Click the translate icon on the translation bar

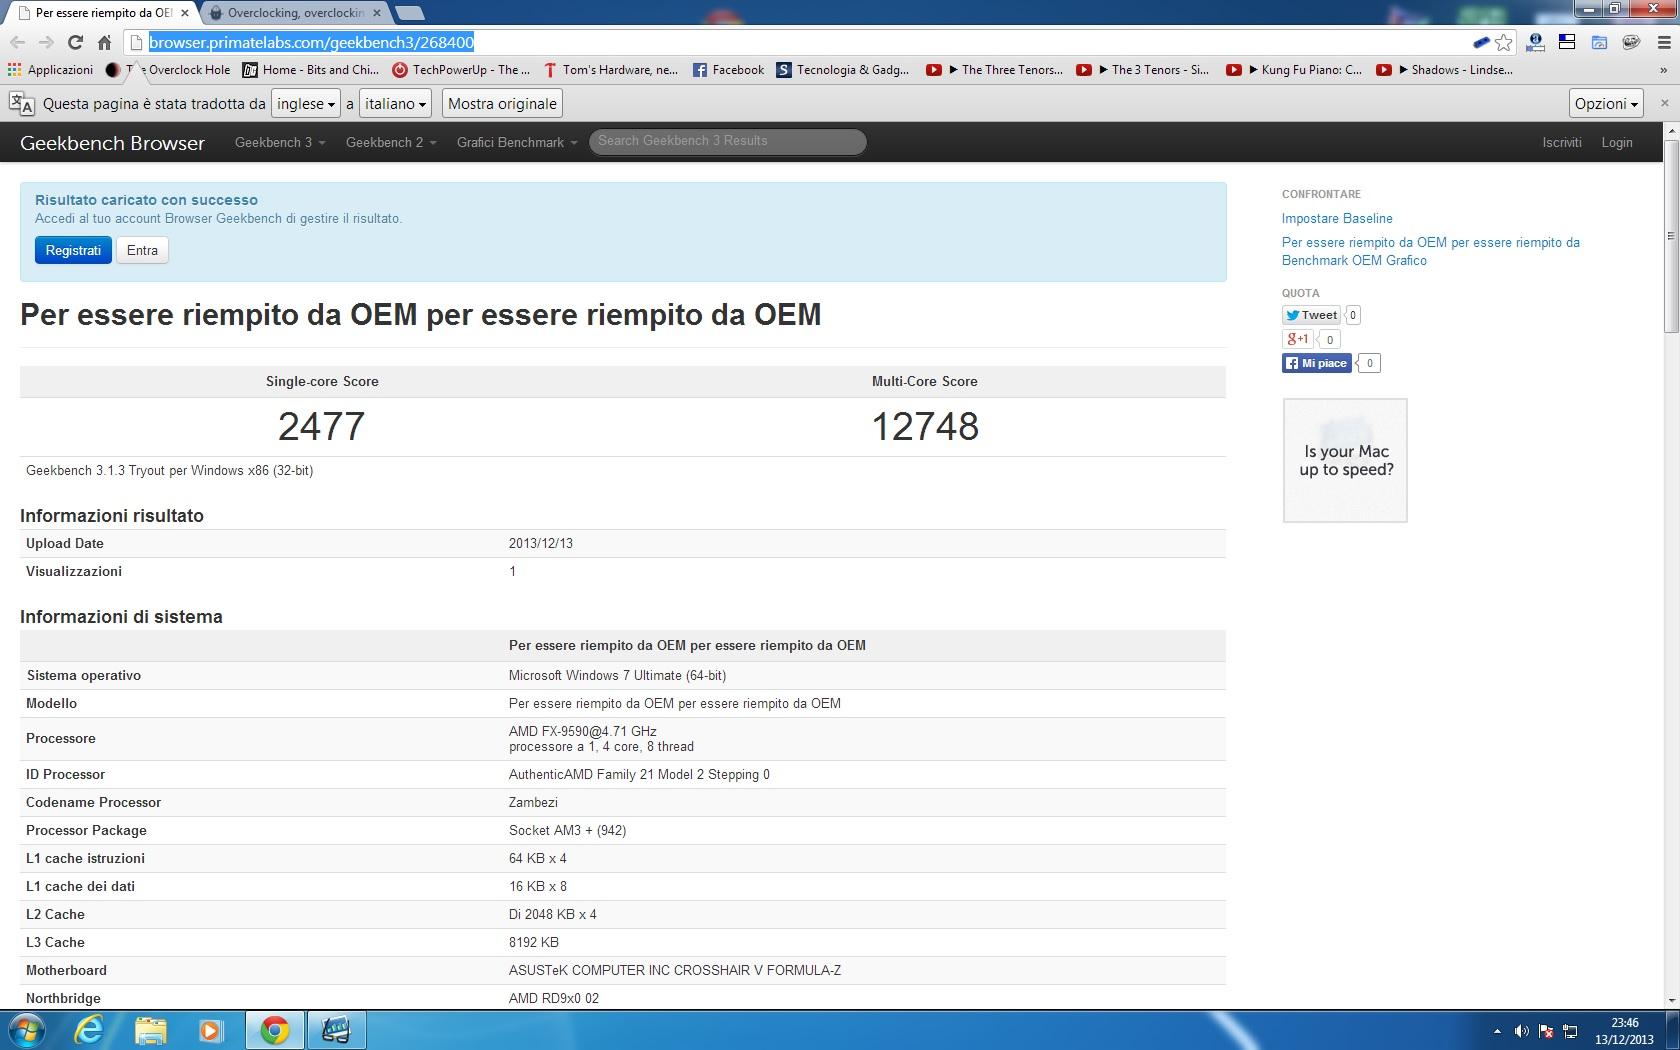click(21, 103)
